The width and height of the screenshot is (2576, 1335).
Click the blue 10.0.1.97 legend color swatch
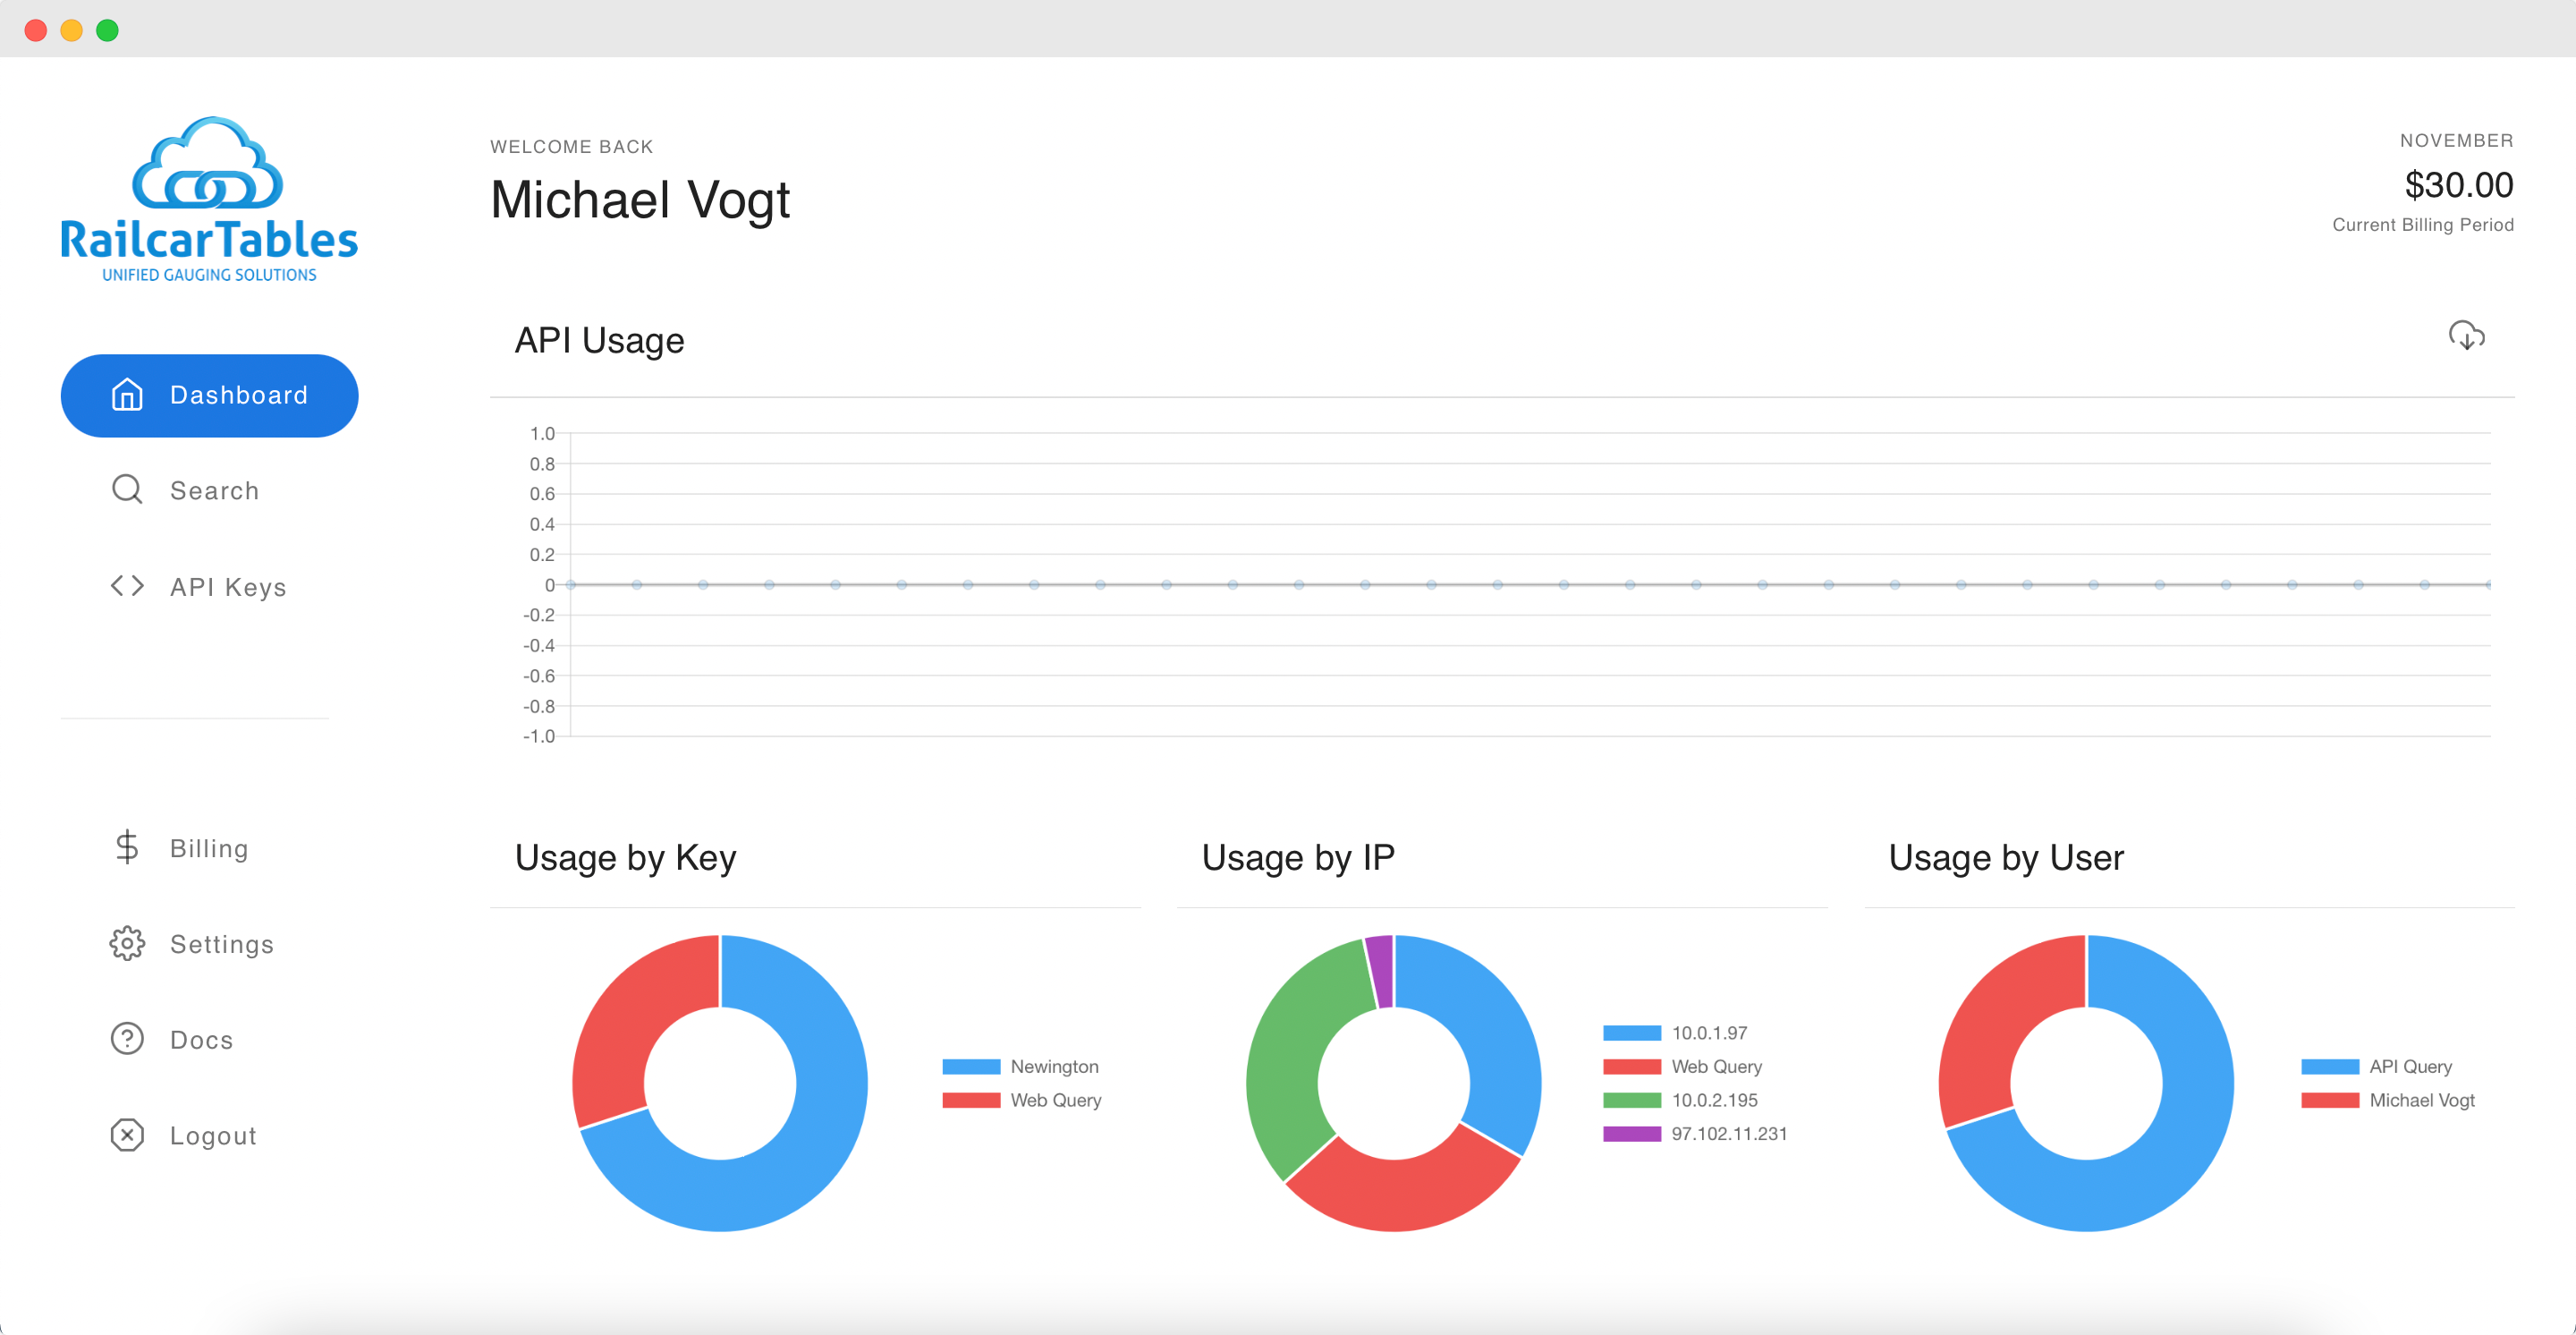click(1631, 1033)
